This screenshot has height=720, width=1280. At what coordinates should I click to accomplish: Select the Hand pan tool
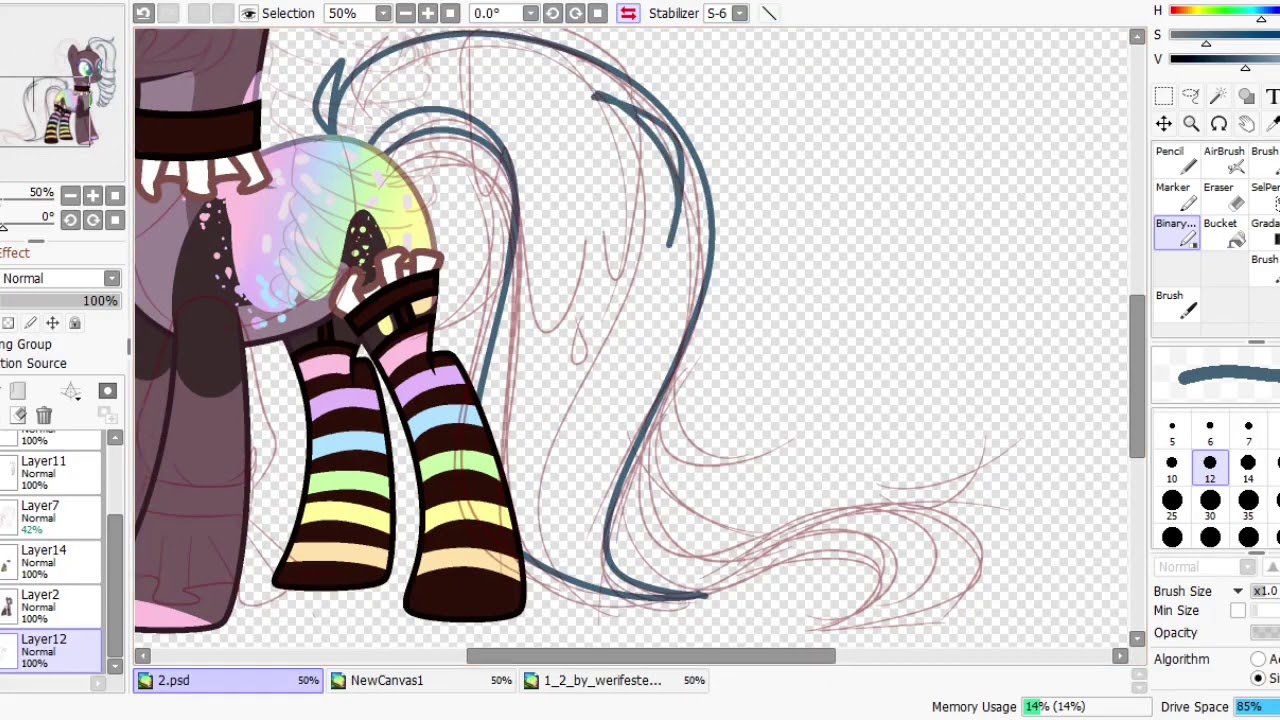tap(1246, 124)
